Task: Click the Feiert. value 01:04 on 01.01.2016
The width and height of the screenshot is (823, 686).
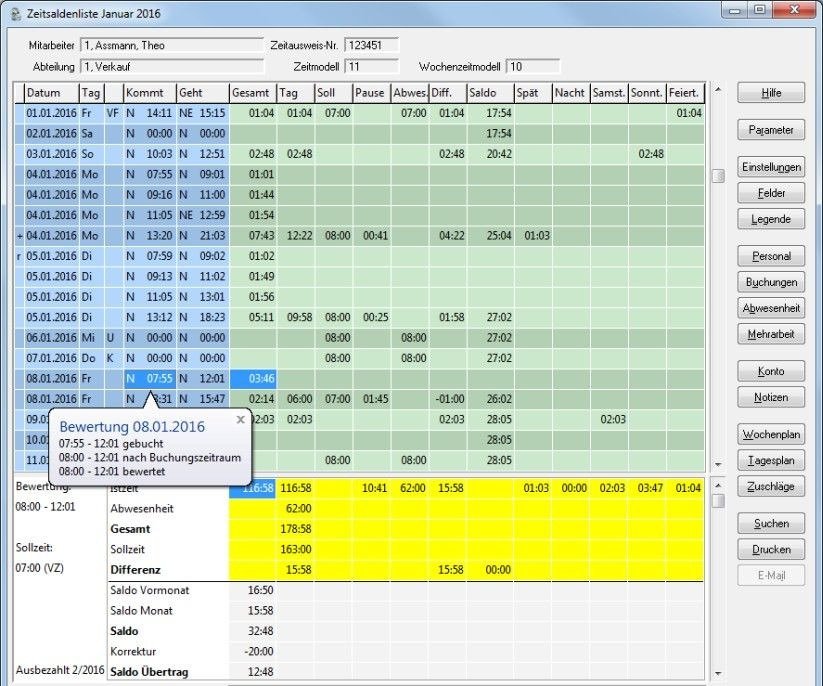Action: tap(689, 113)
